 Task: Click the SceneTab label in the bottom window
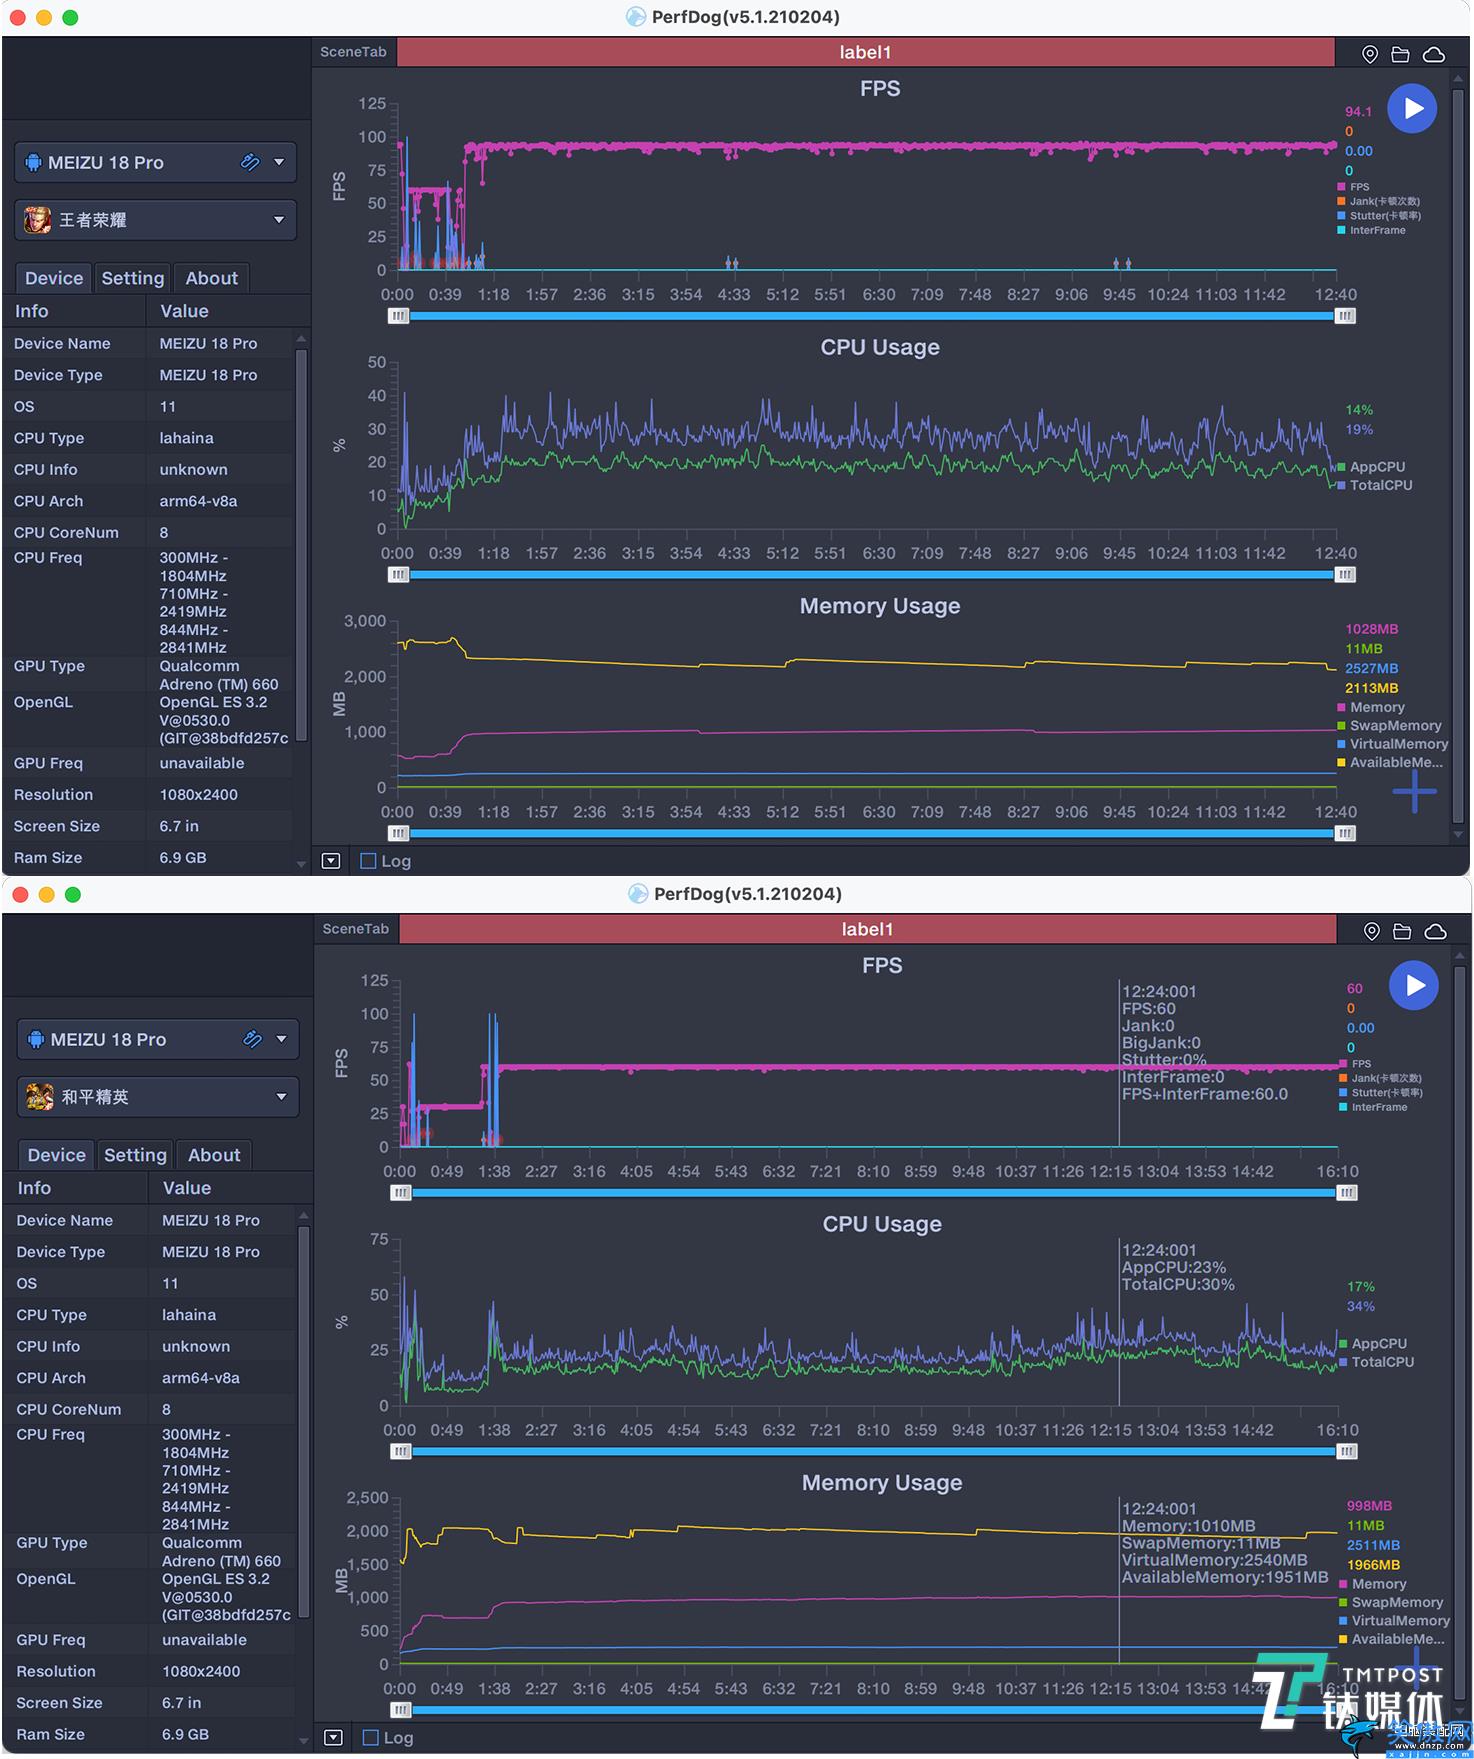point(355,929)
